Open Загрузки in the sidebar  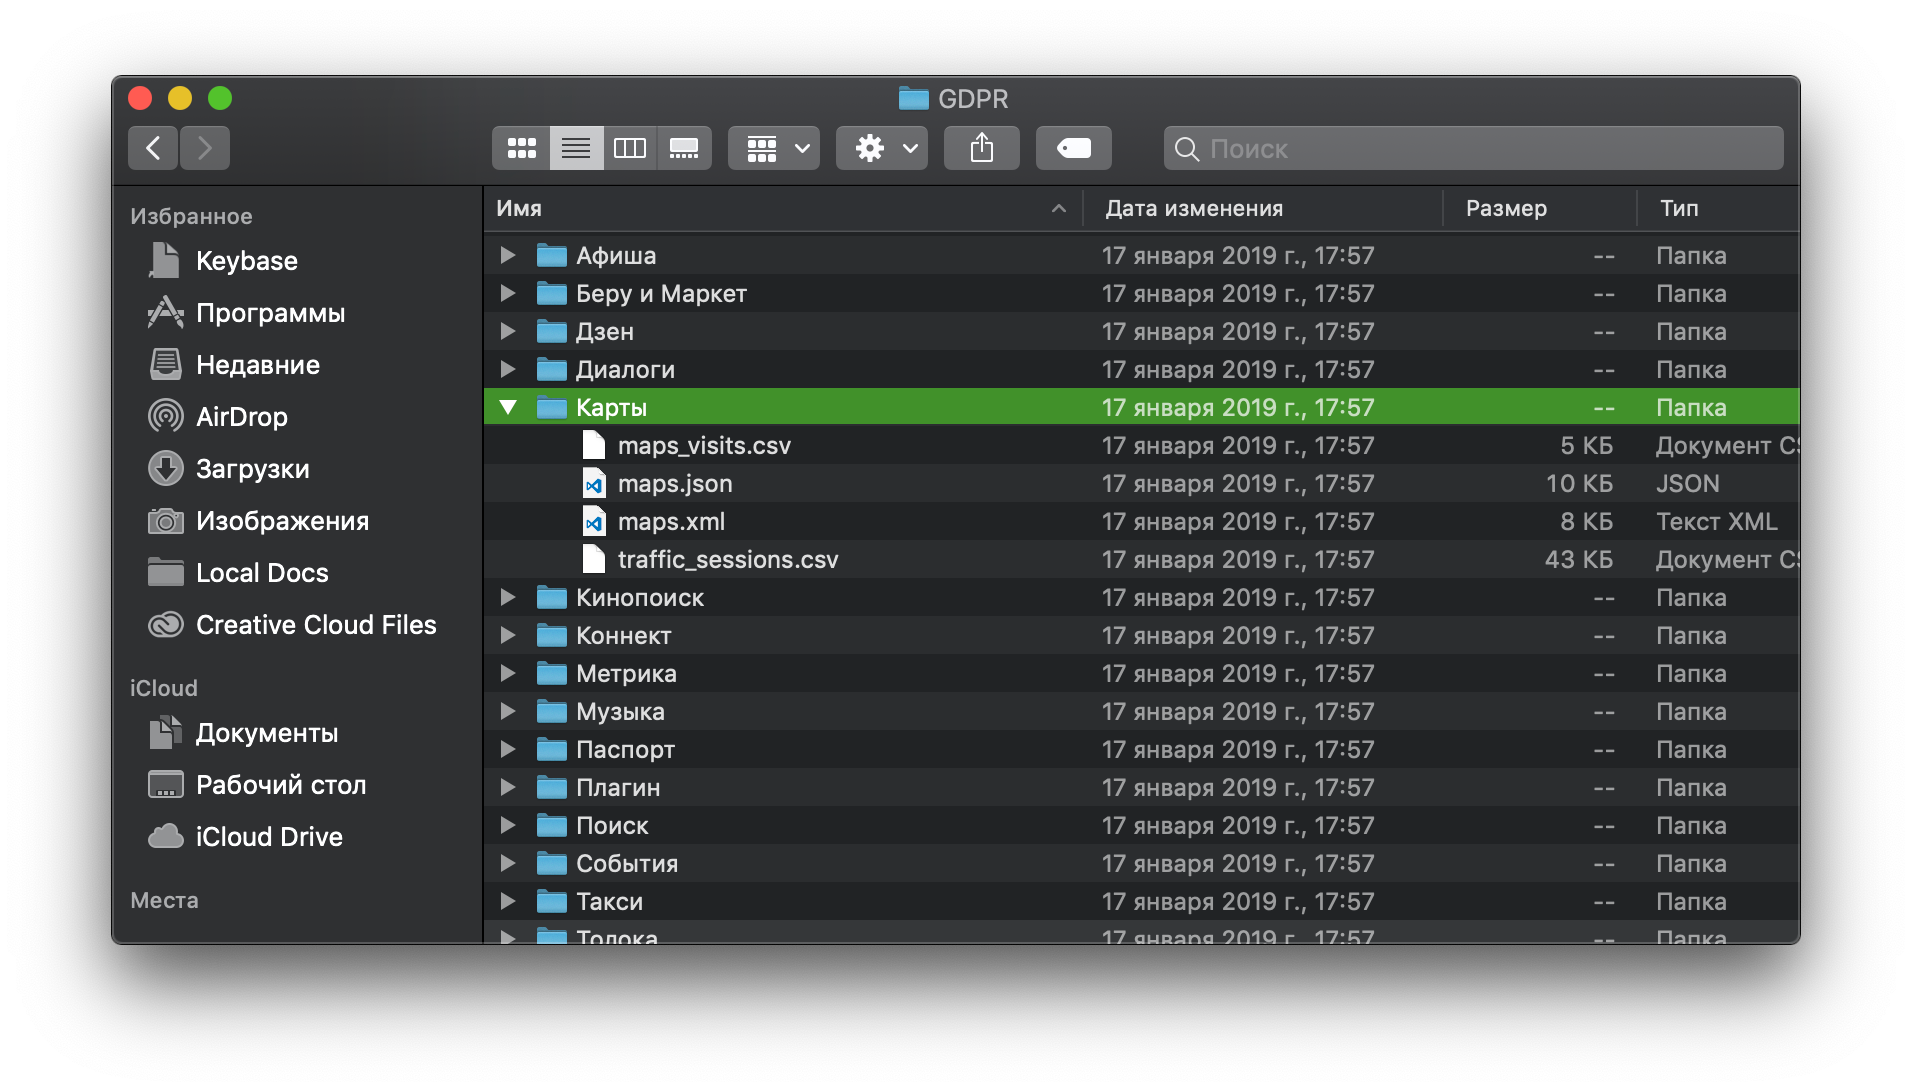(252, 469)
